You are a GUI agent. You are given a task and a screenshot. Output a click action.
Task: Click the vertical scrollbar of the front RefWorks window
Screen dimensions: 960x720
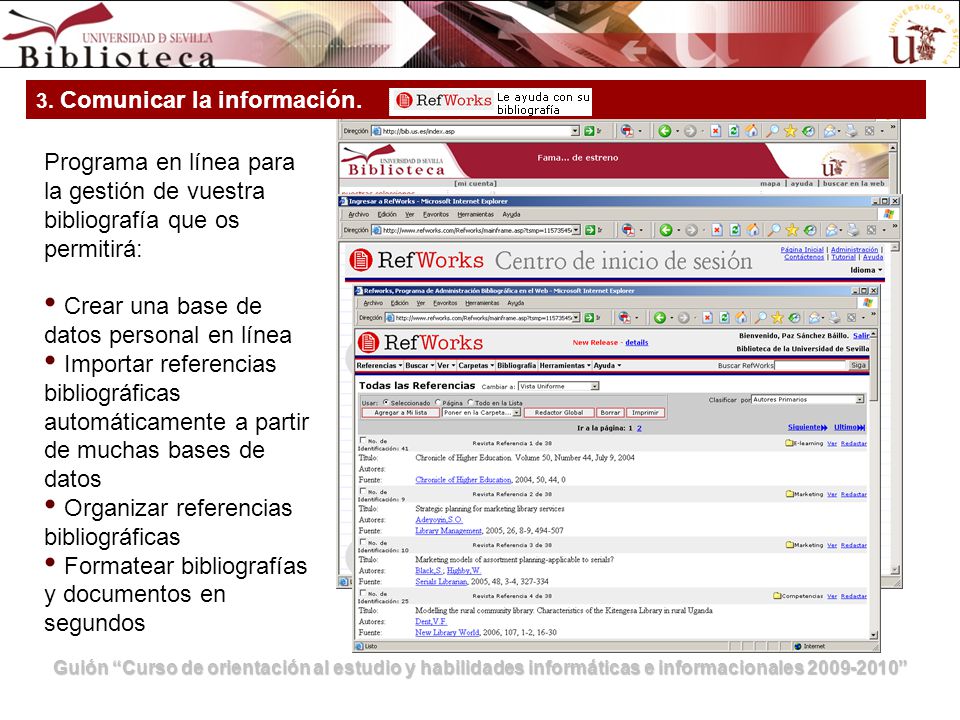874,484
